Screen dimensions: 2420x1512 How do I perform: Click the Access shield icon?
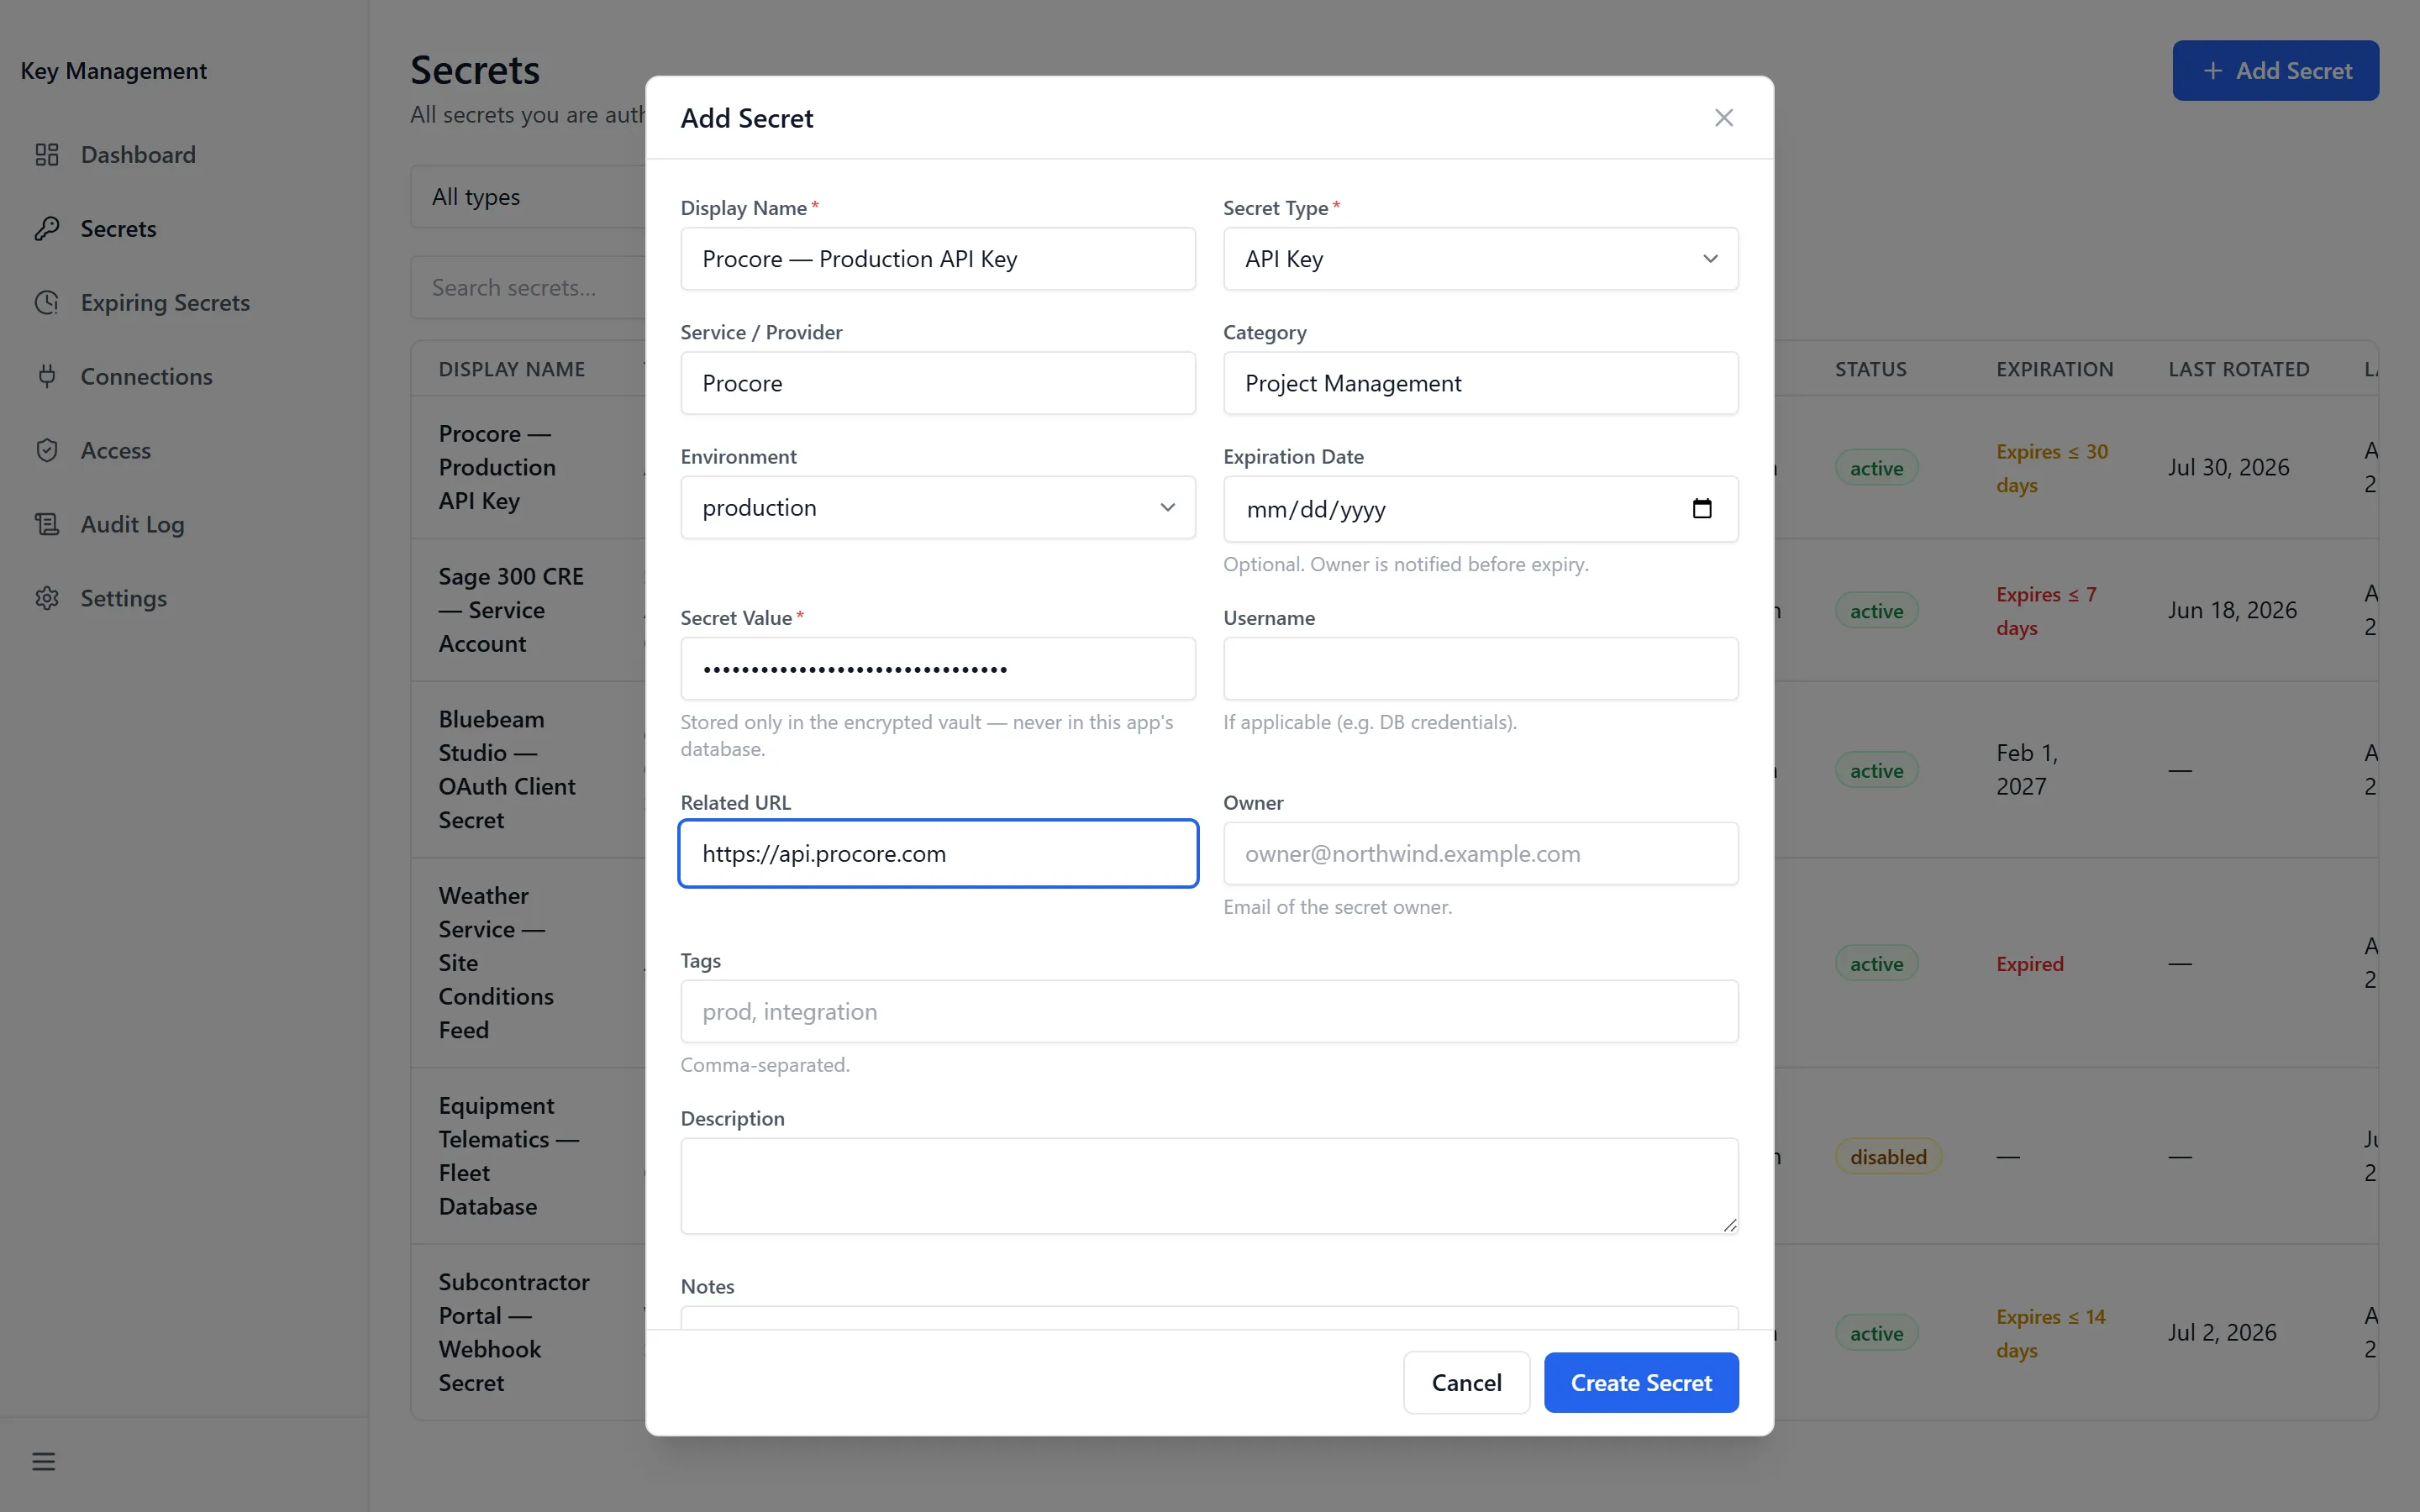click(x=47, y=450)
